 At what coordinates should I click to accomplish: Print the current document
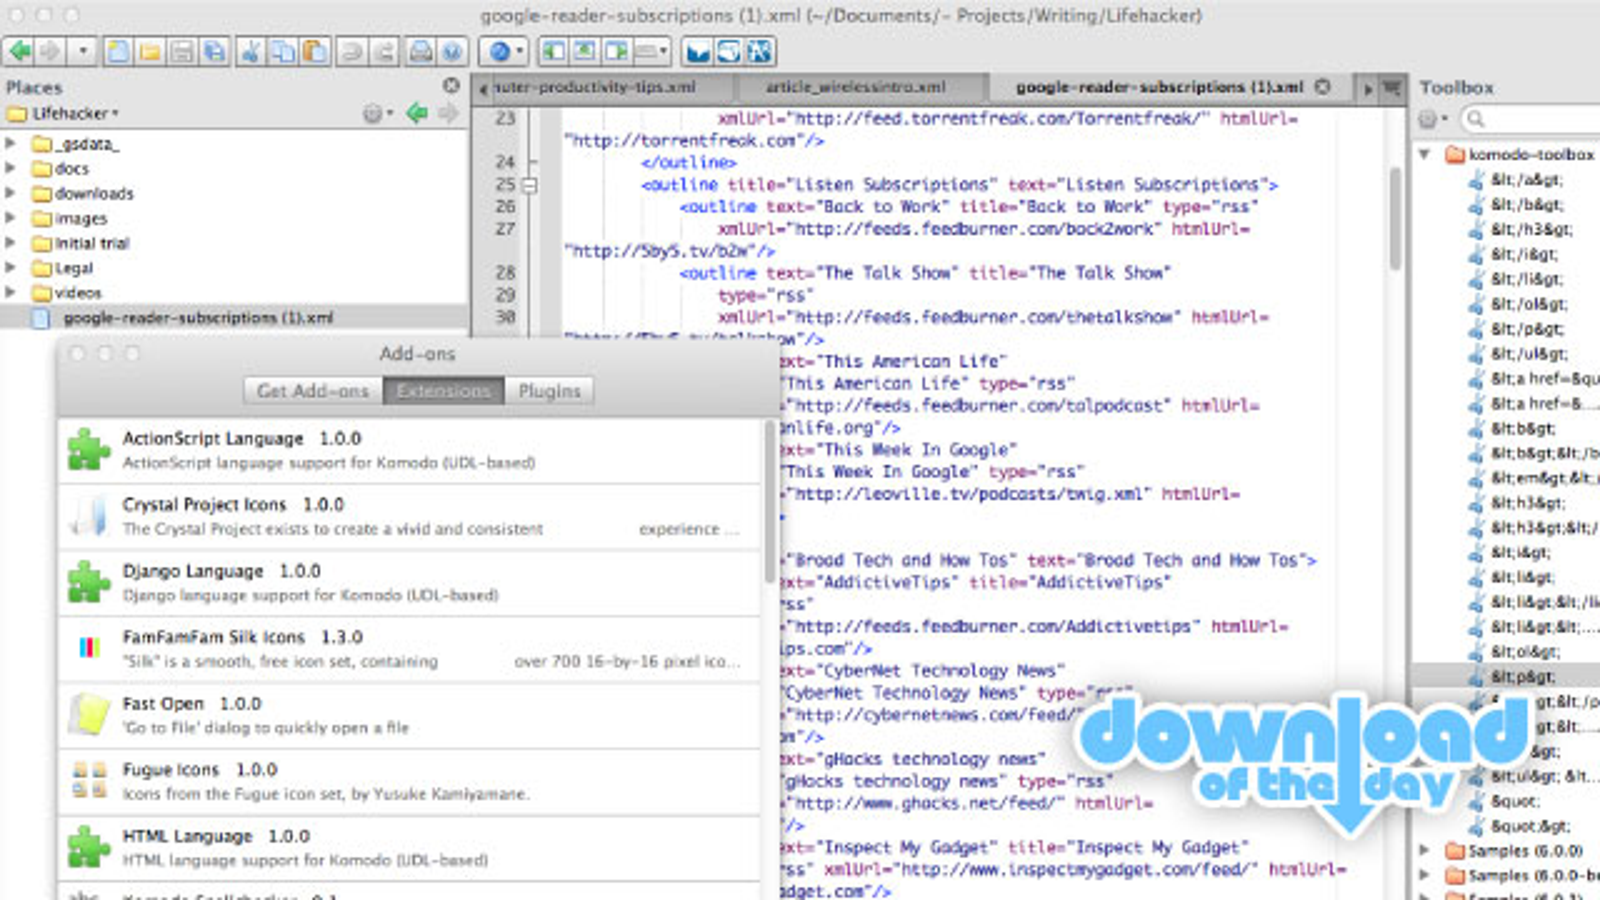[421, 51]
